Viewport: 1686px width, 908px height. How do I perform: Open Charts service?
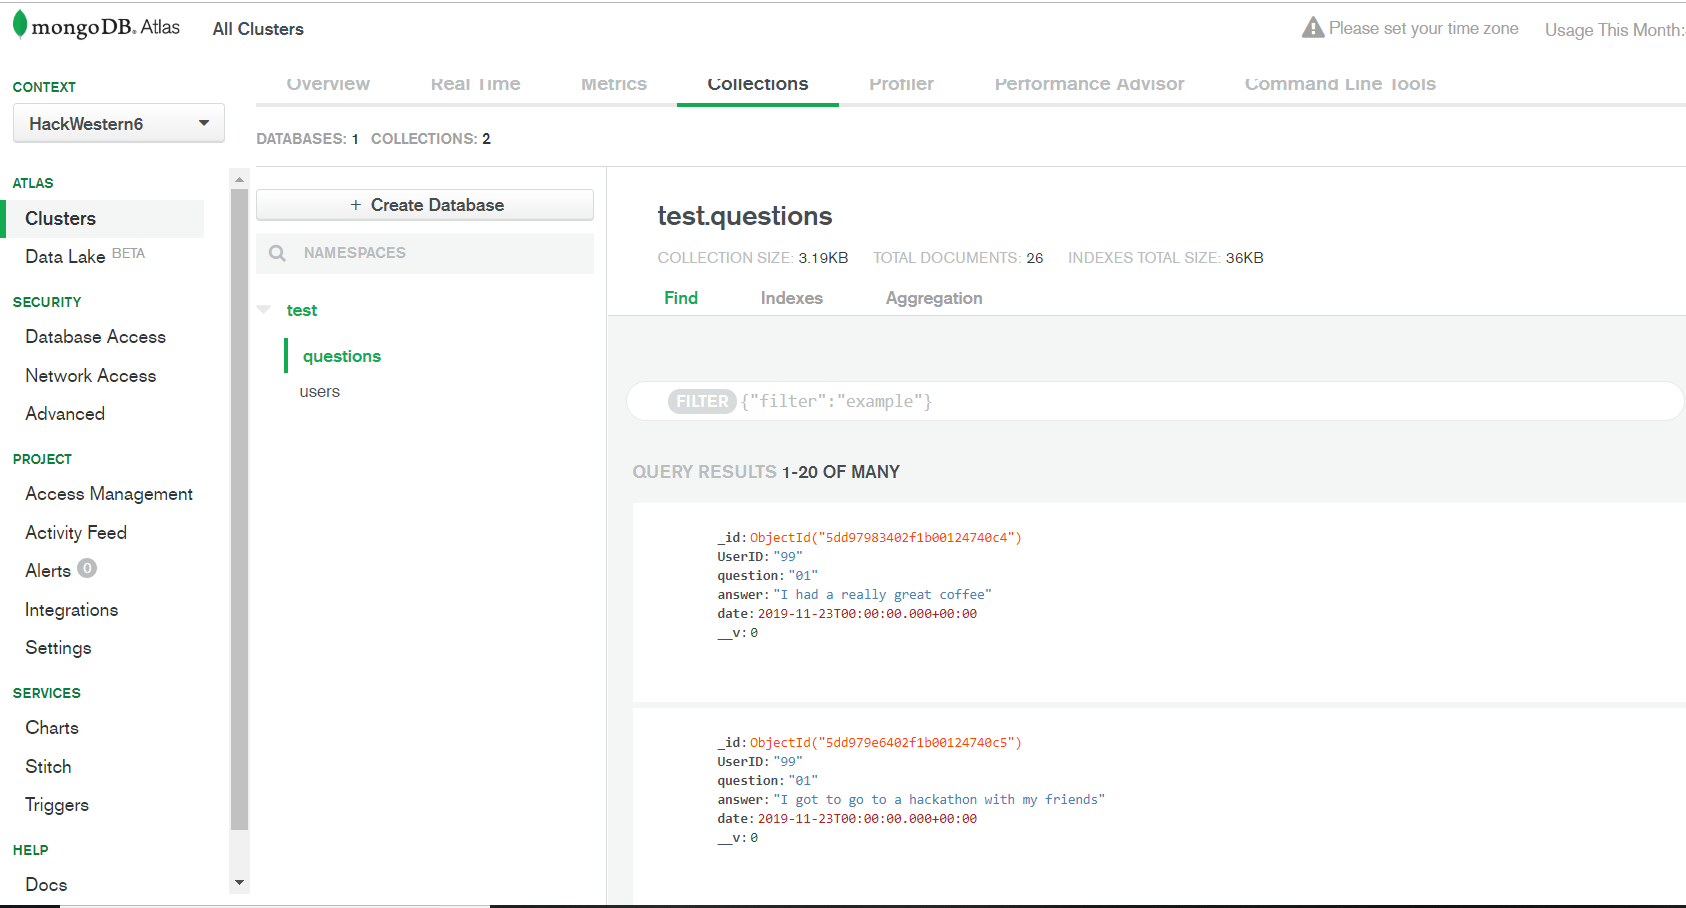(52, 728)
